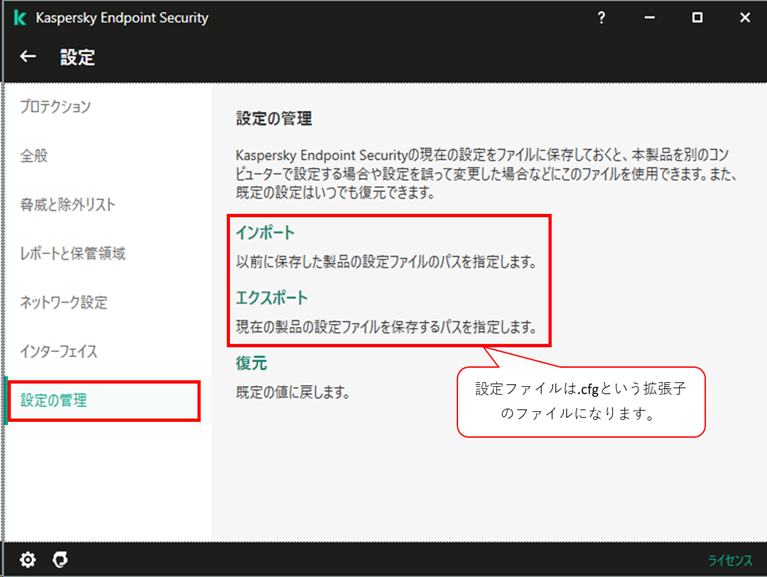Open the ライセンス link
Image resolution: width=767 pixels, height=577 pixels.
point(730,560)
